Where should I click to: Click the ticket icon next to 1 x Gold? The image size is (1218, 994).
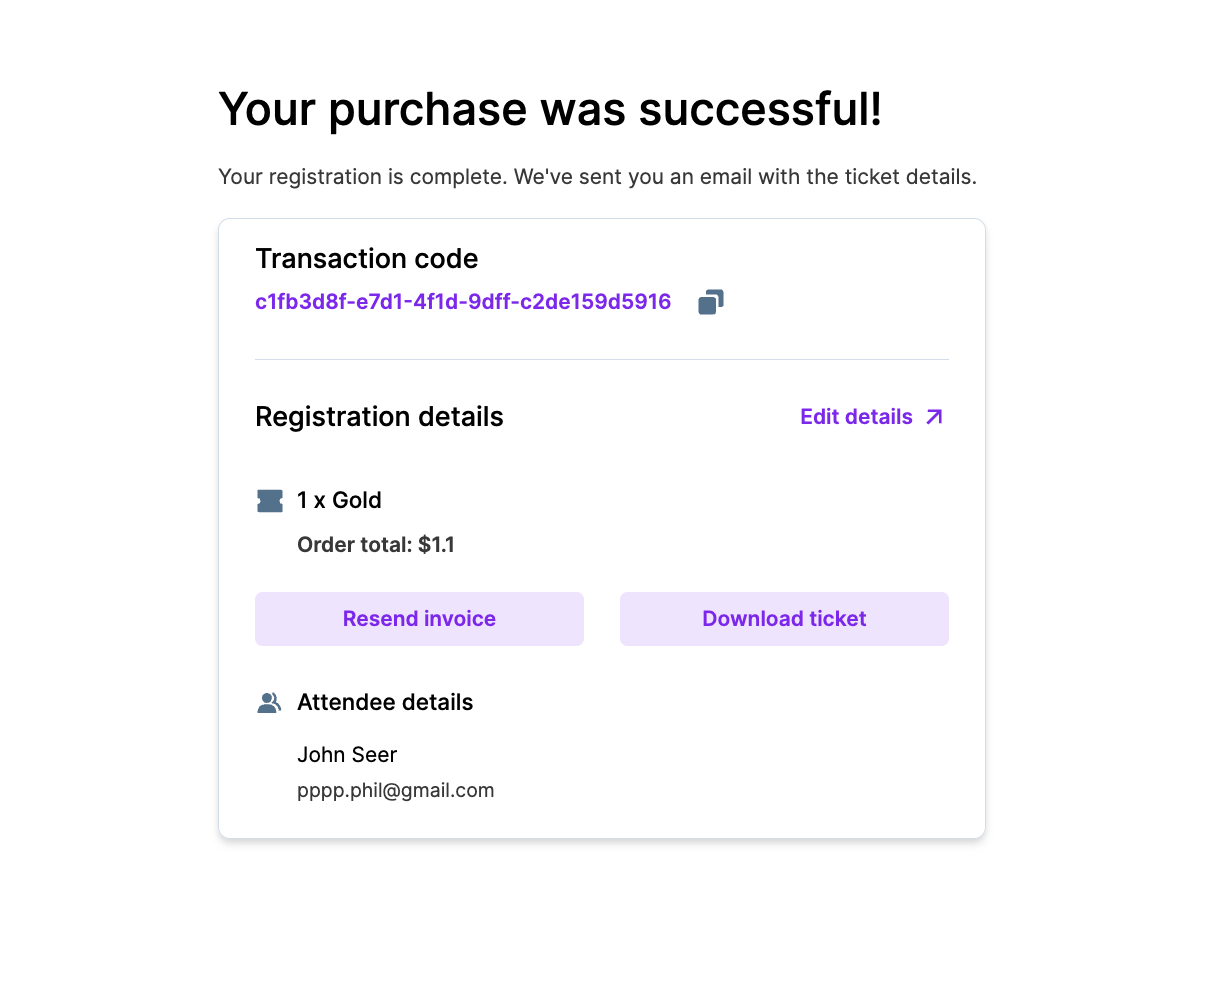pyautogui.click(x=270, y=501)
